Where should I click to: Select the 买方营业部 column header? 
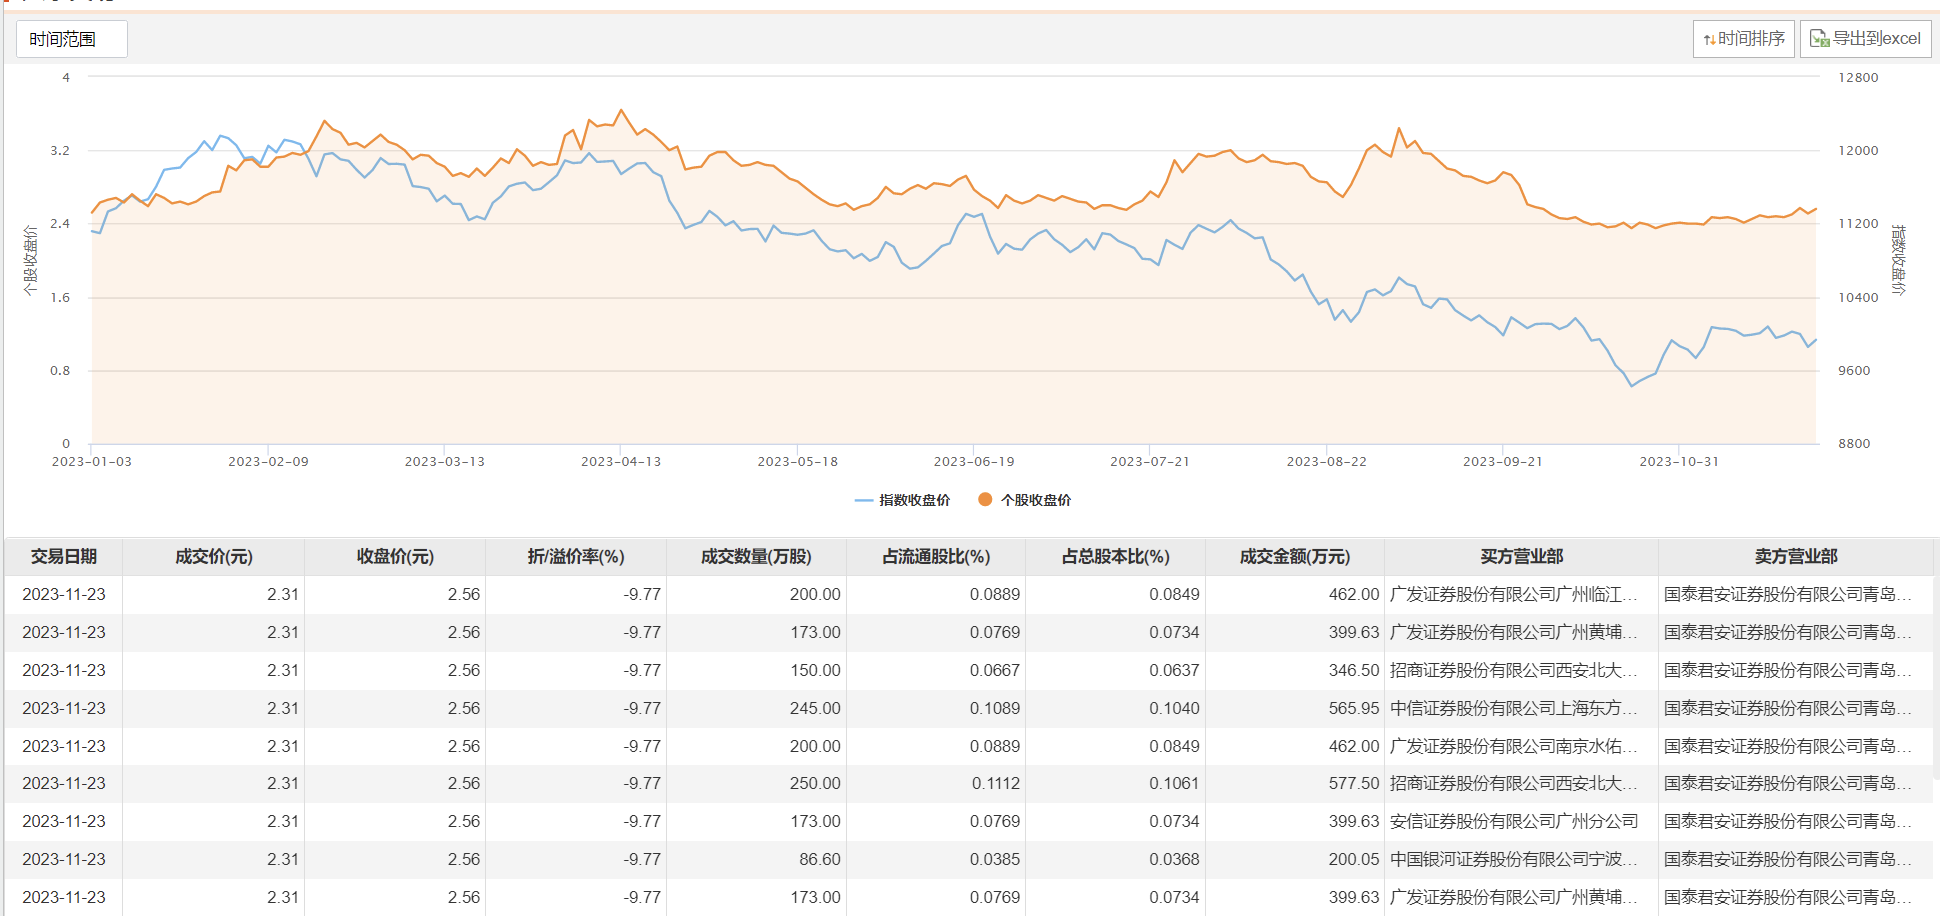1521,557
